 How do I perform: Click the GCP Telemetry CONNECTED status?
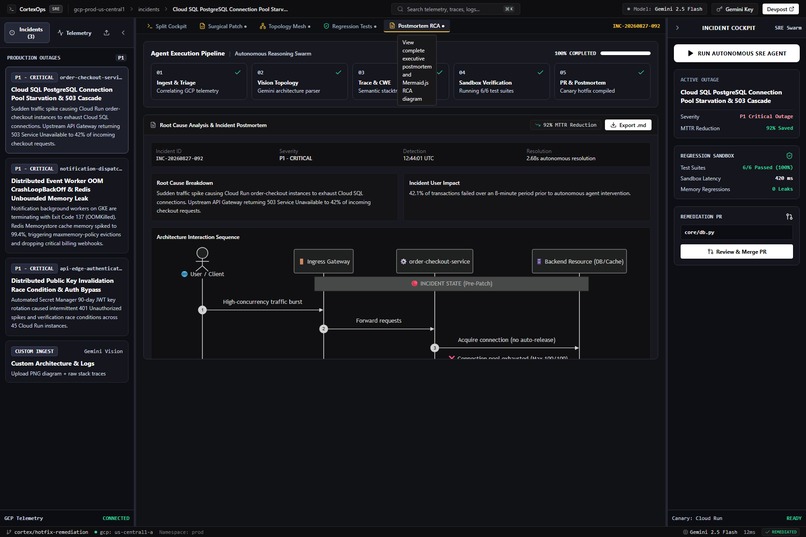[116, 518]
